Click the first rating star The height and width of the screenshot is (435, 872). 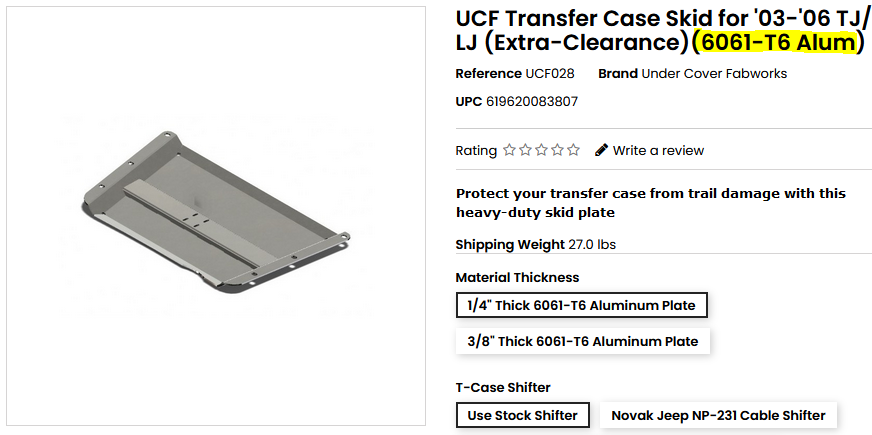pos(509,151)
